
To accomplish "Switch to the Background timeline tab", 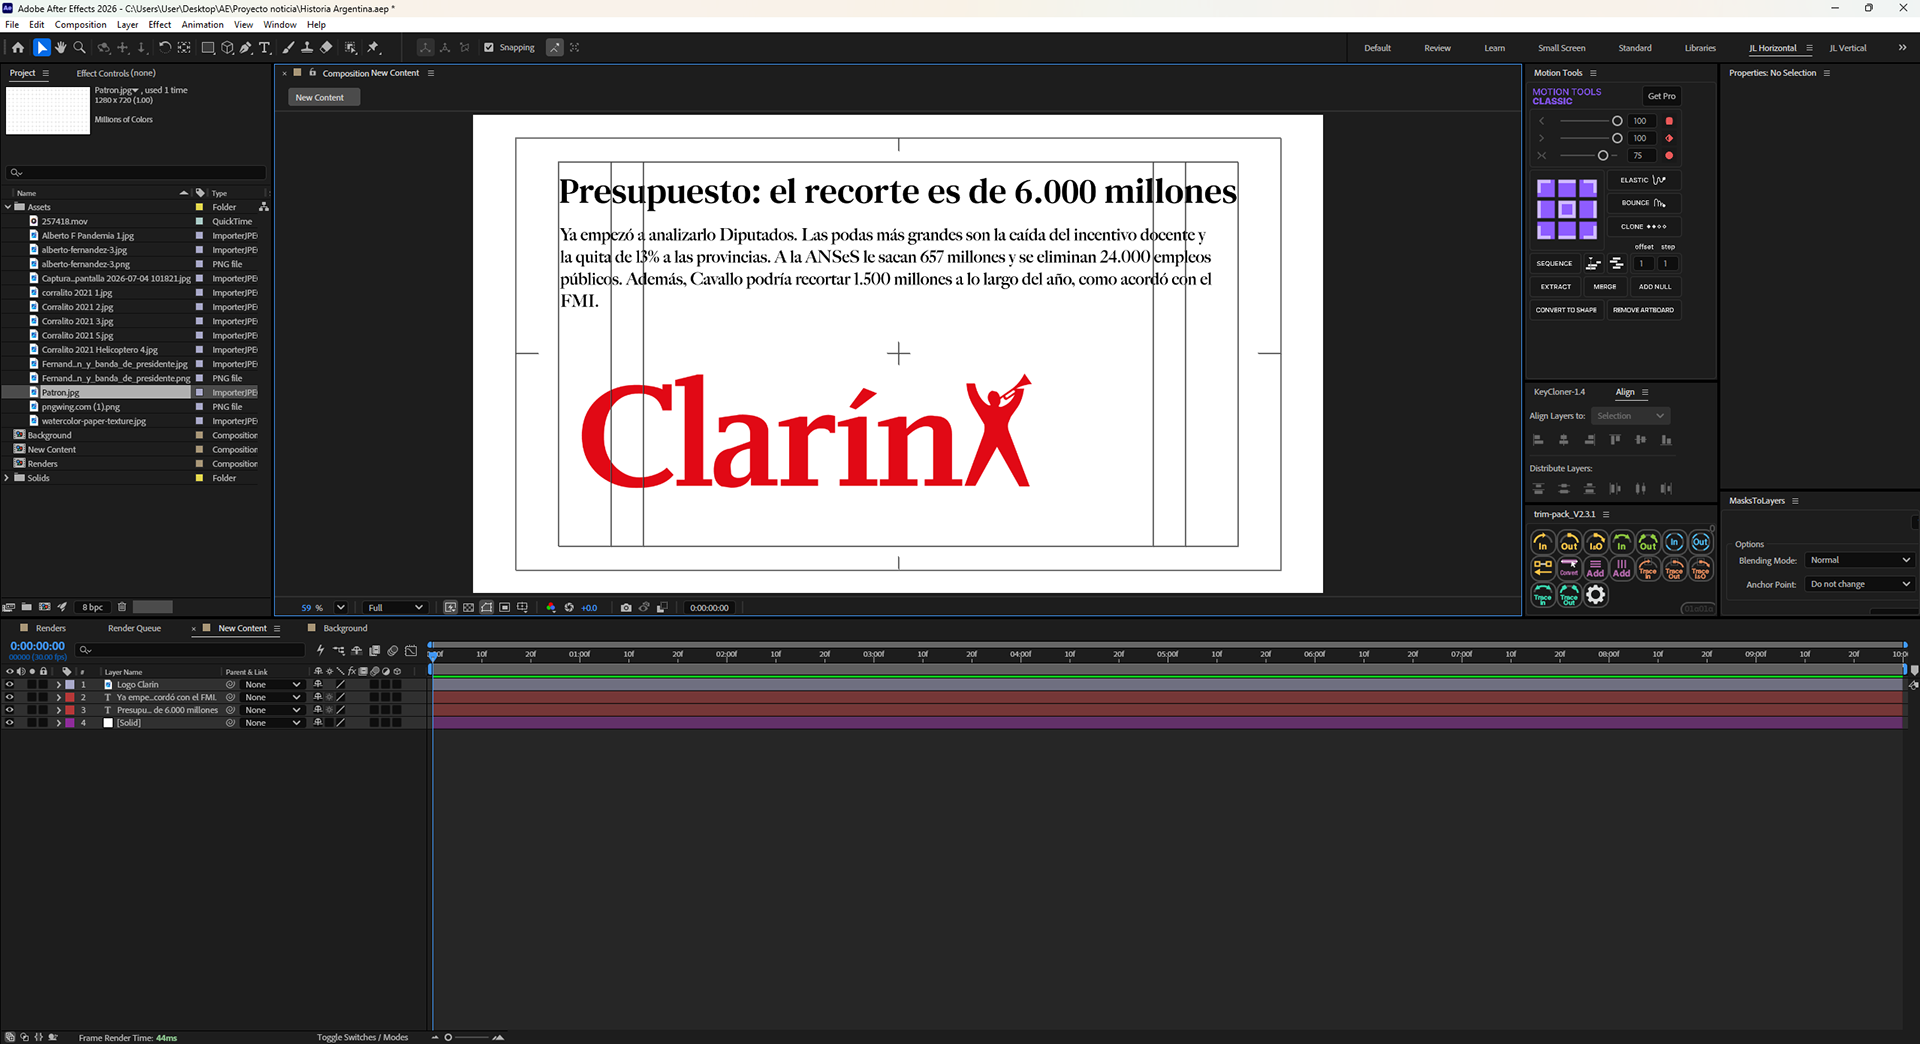I will (345, 628).
